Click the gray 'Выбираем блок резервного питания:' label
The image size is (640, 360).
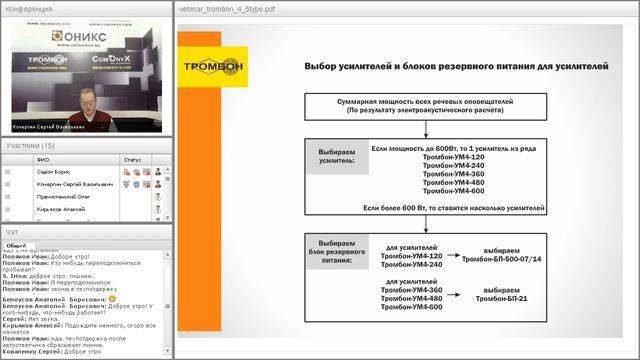tap(337, 252)
